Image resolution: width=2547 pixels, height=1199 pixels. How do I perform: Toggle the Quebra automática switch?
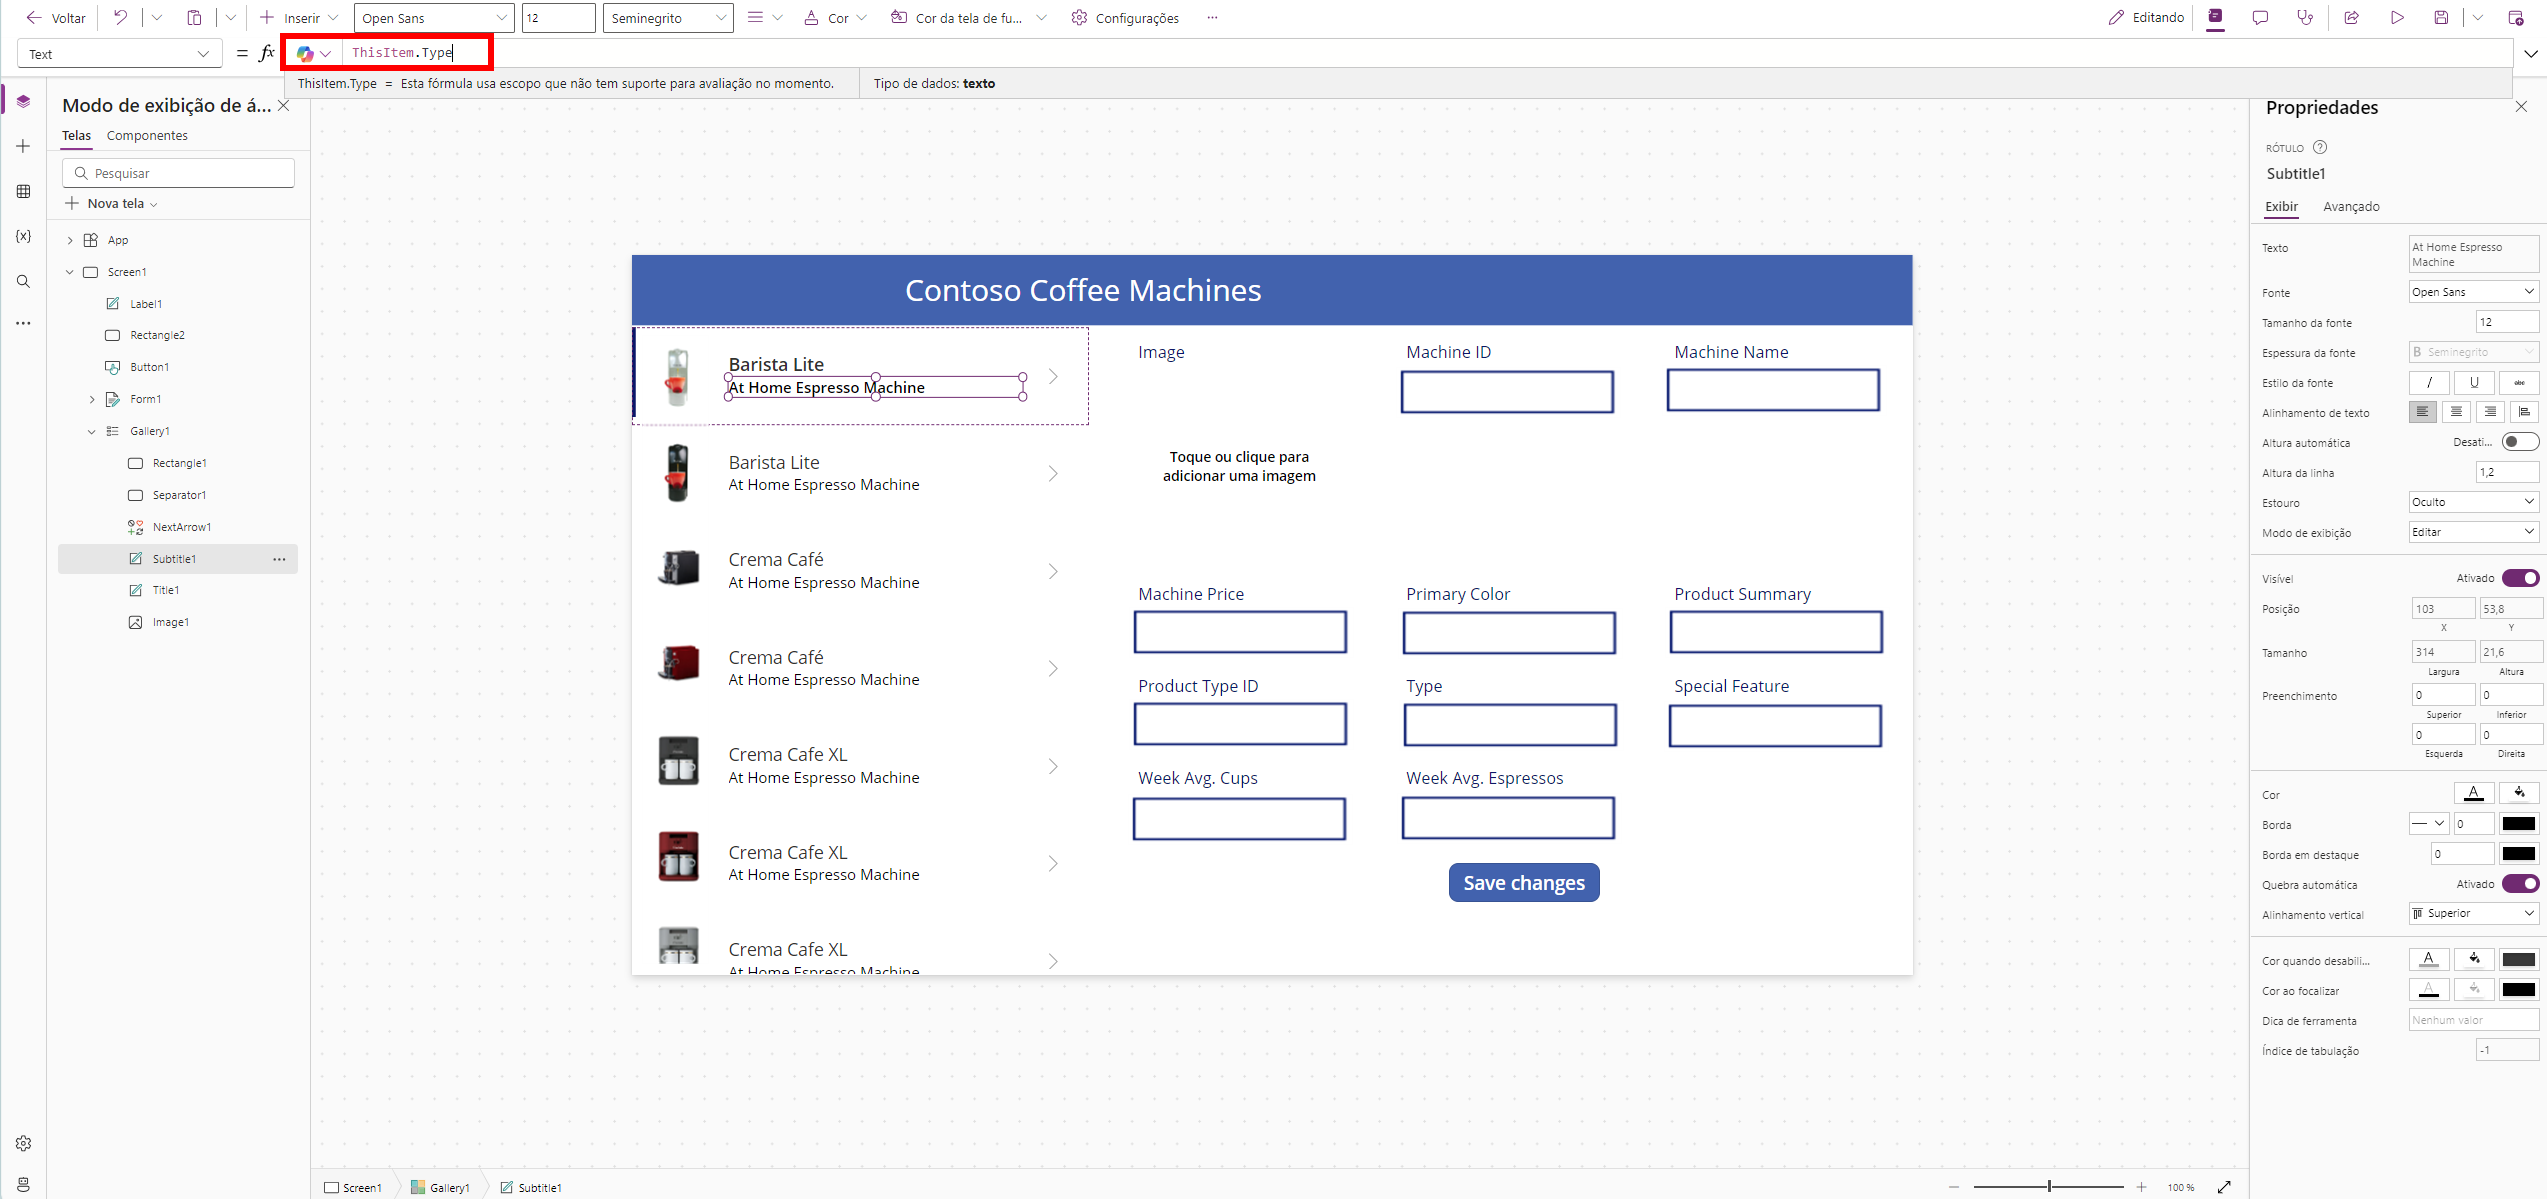coord(2520,884)
